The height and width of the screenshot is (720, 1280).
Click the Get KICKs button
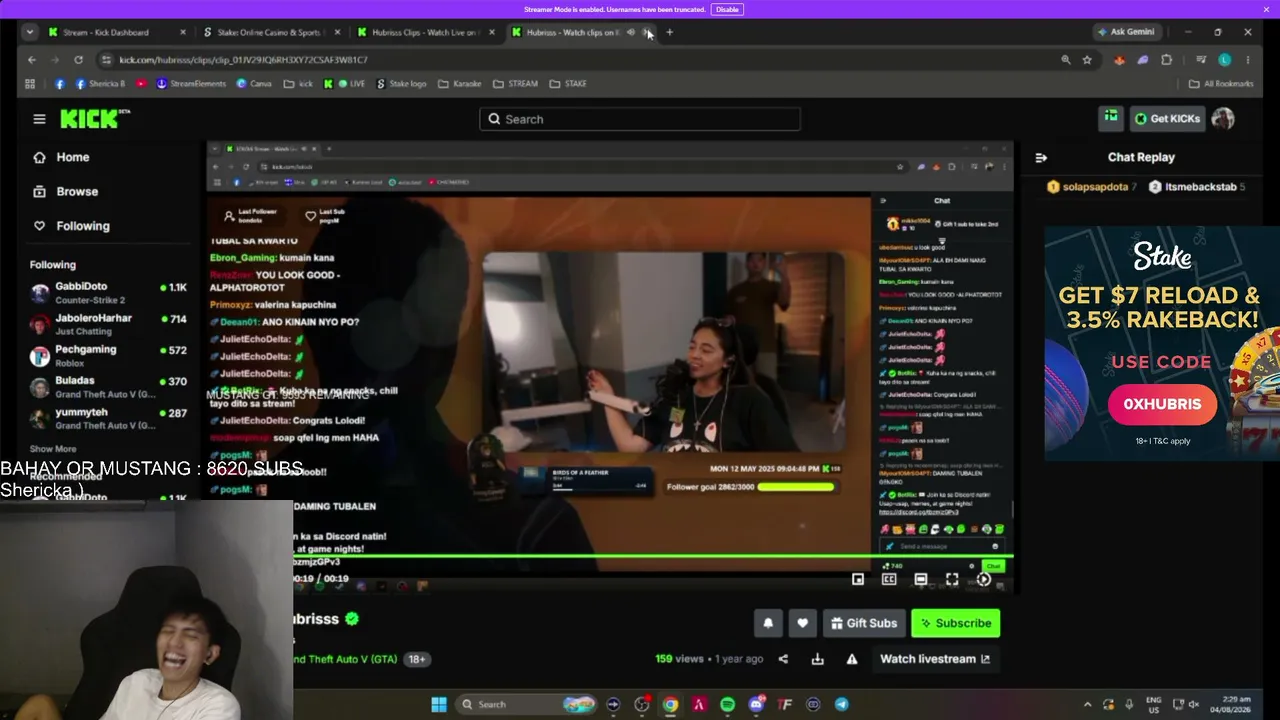pos(1167,118)
